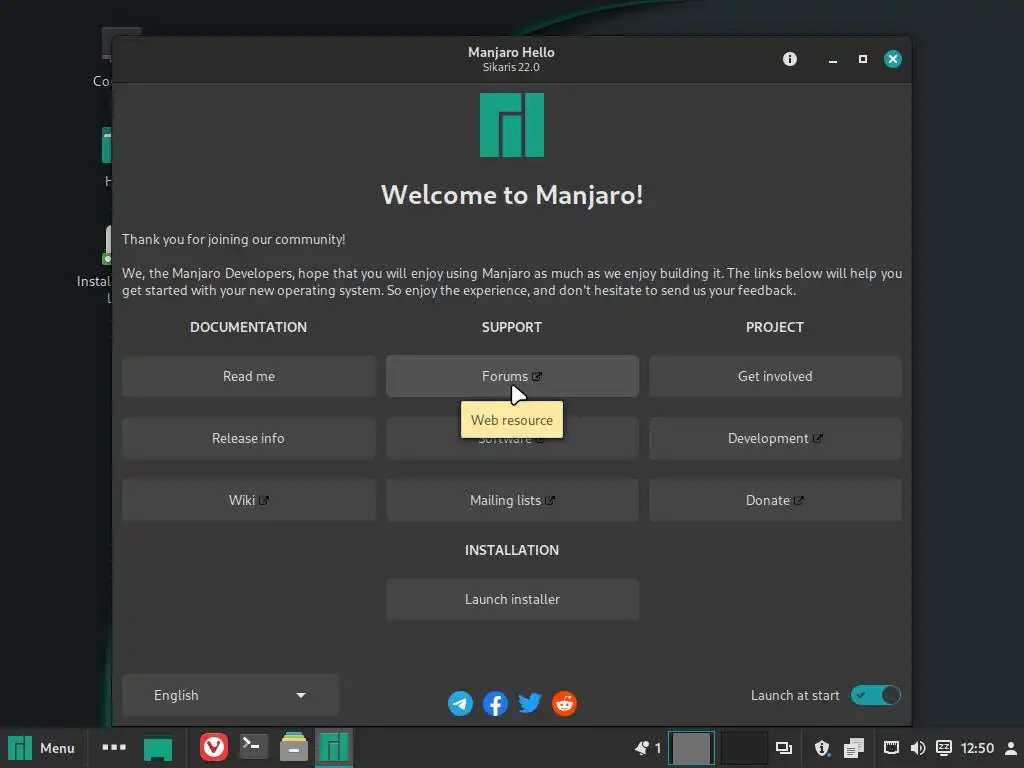Show desktop via green panel icon
1024x768 pixels.
coord(158,748)
